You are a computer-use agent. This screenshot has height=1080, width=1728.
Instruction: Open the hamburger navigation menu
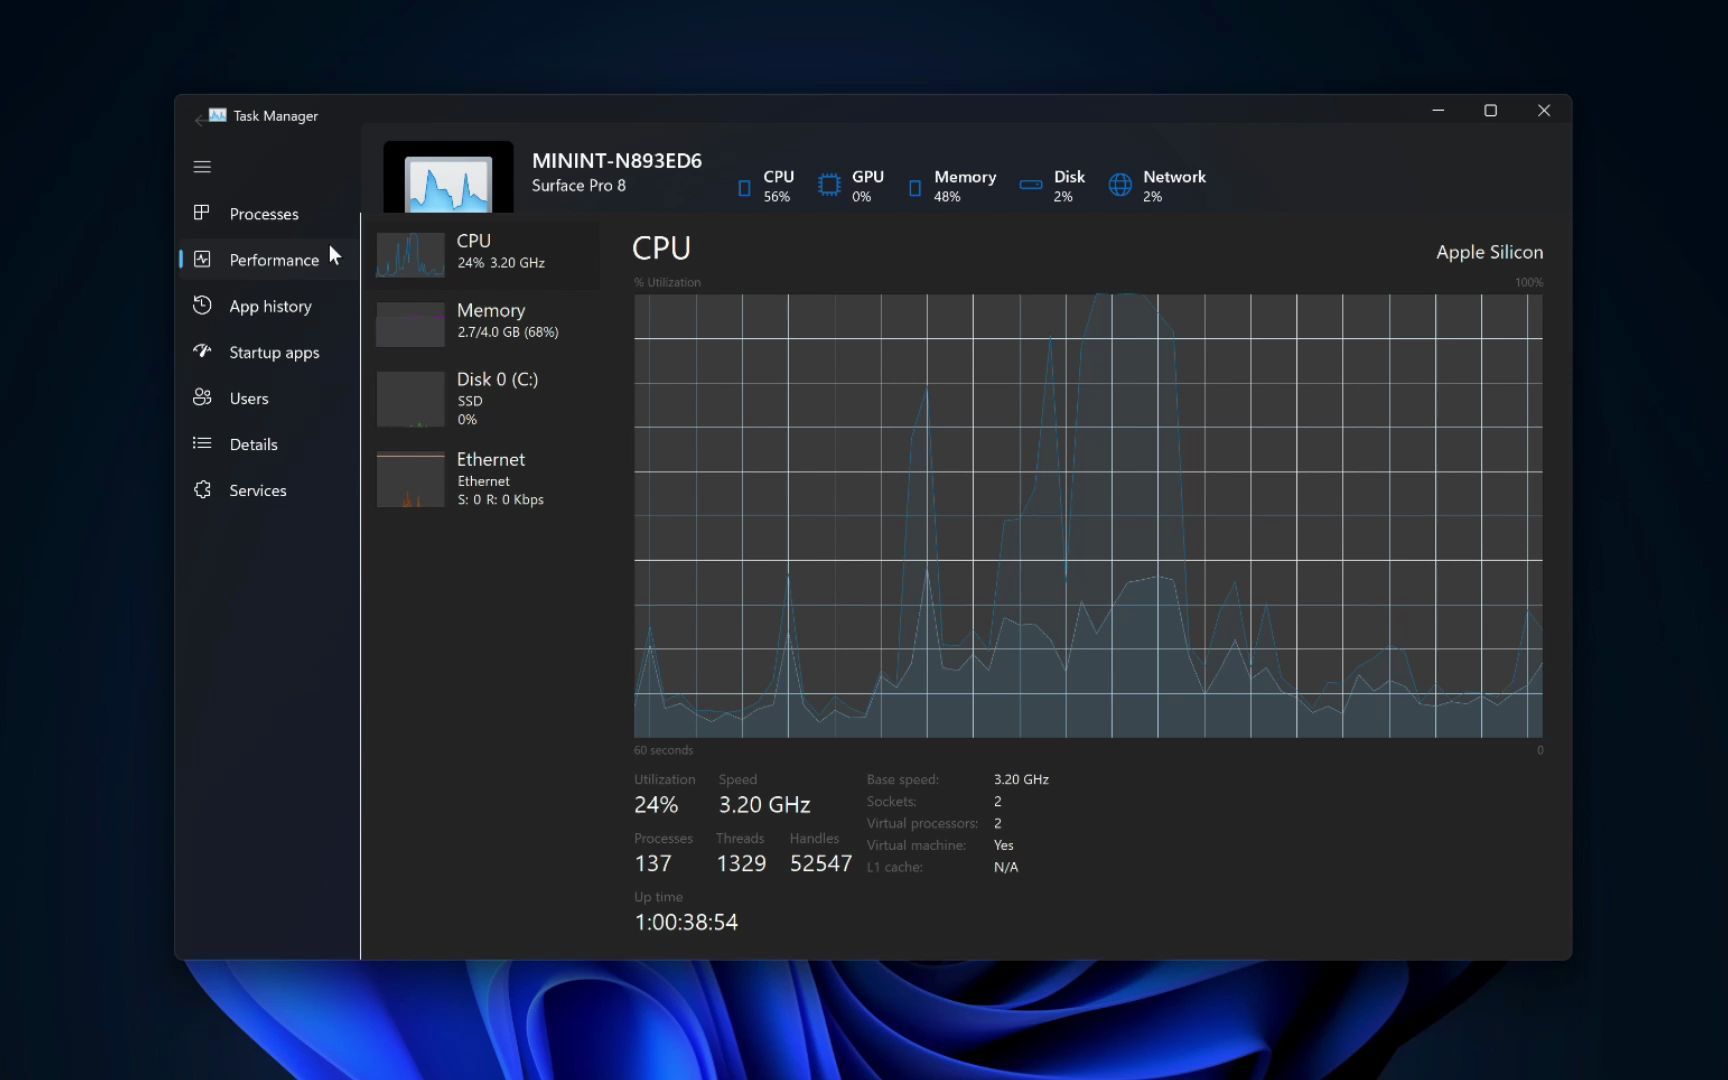202,166
